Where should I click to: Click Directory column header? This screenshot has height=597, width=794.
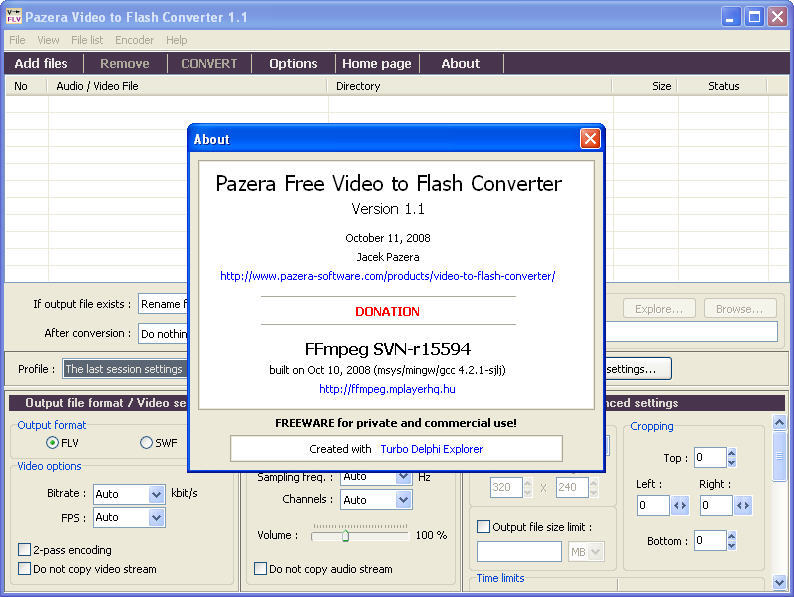[x=470, y=86]
